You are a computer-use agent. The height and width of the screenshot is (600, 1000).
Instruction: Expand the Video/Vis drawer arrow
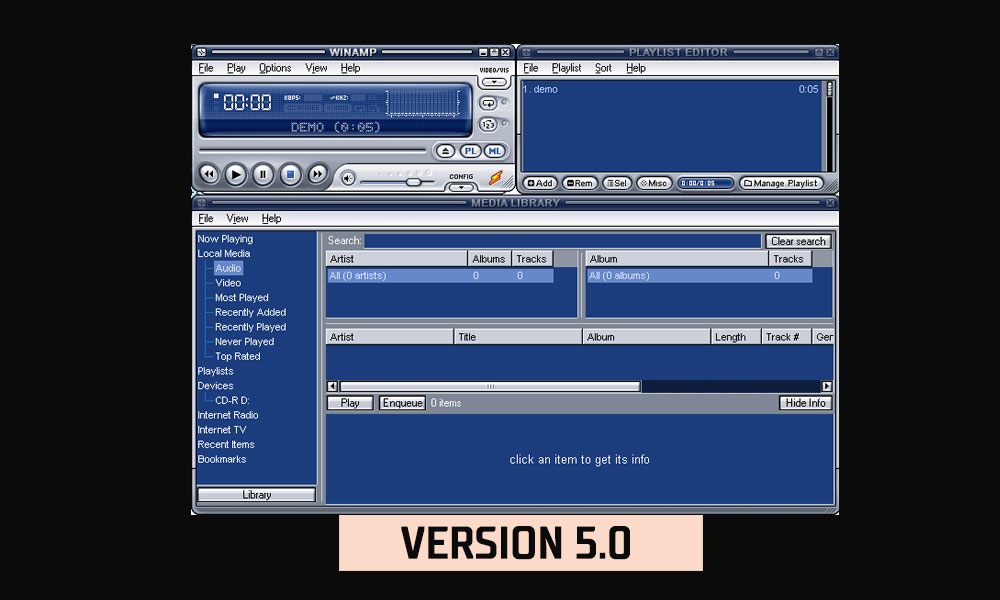494,82
